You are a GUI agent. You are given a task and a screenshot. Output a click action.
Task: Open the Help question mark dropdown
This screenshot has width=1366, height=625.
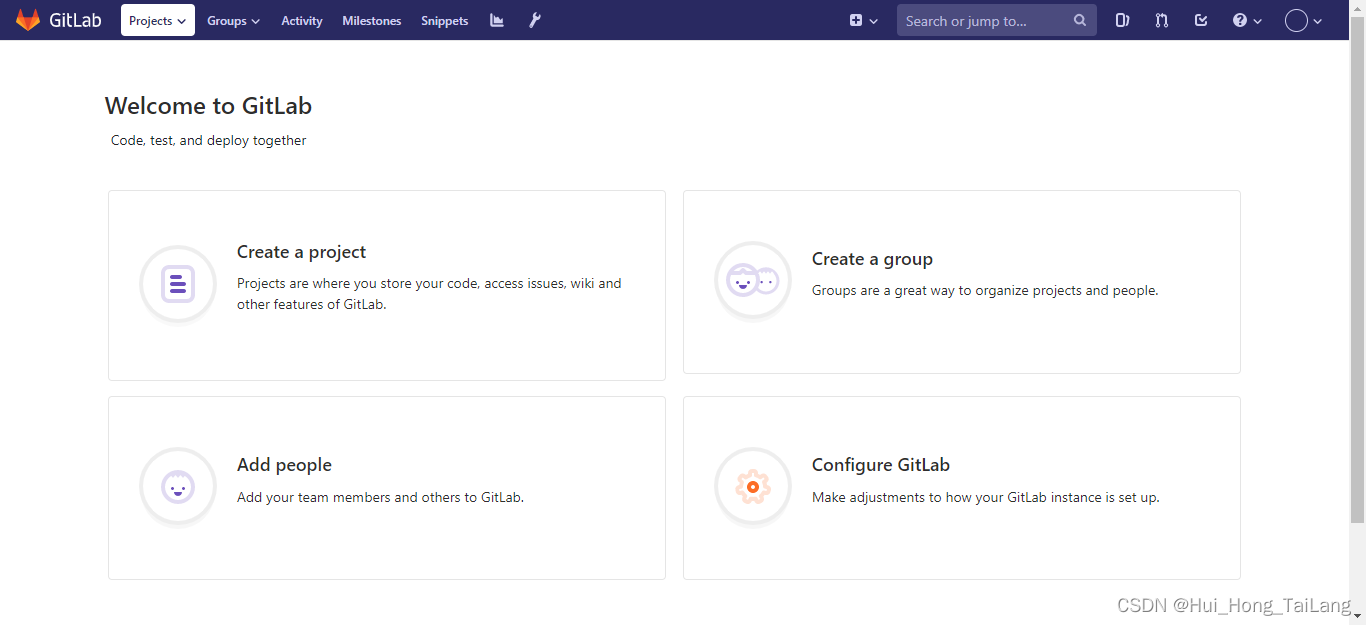point(1247,20)
